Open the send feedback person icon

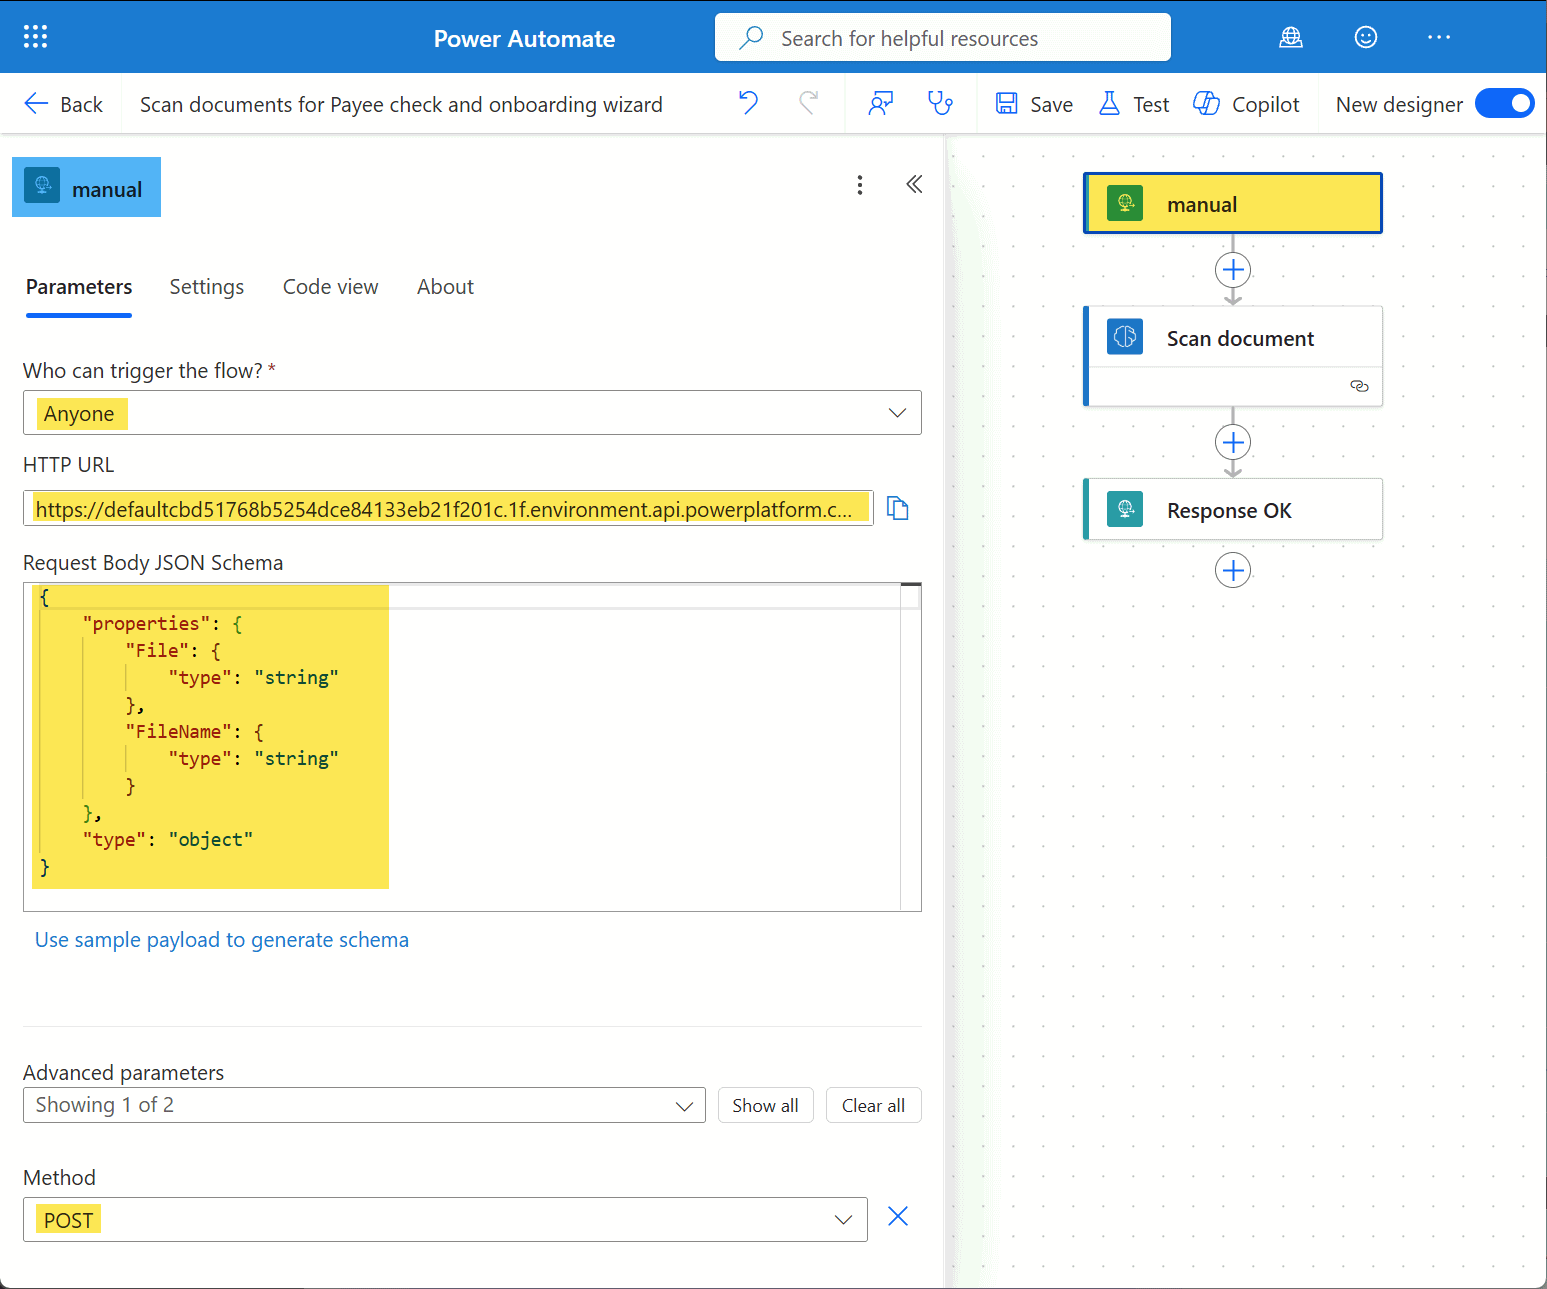pyautogui.click(x=881, y=104)
